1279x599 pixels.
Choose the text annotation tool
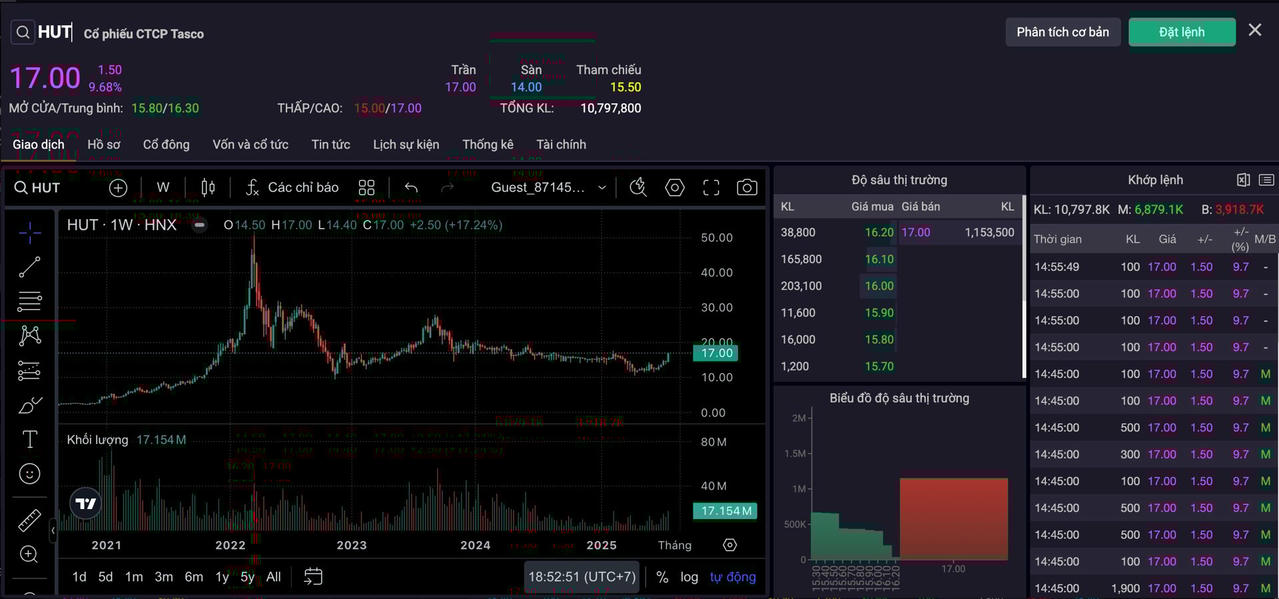pyautogui.click(x=30, y=439)
